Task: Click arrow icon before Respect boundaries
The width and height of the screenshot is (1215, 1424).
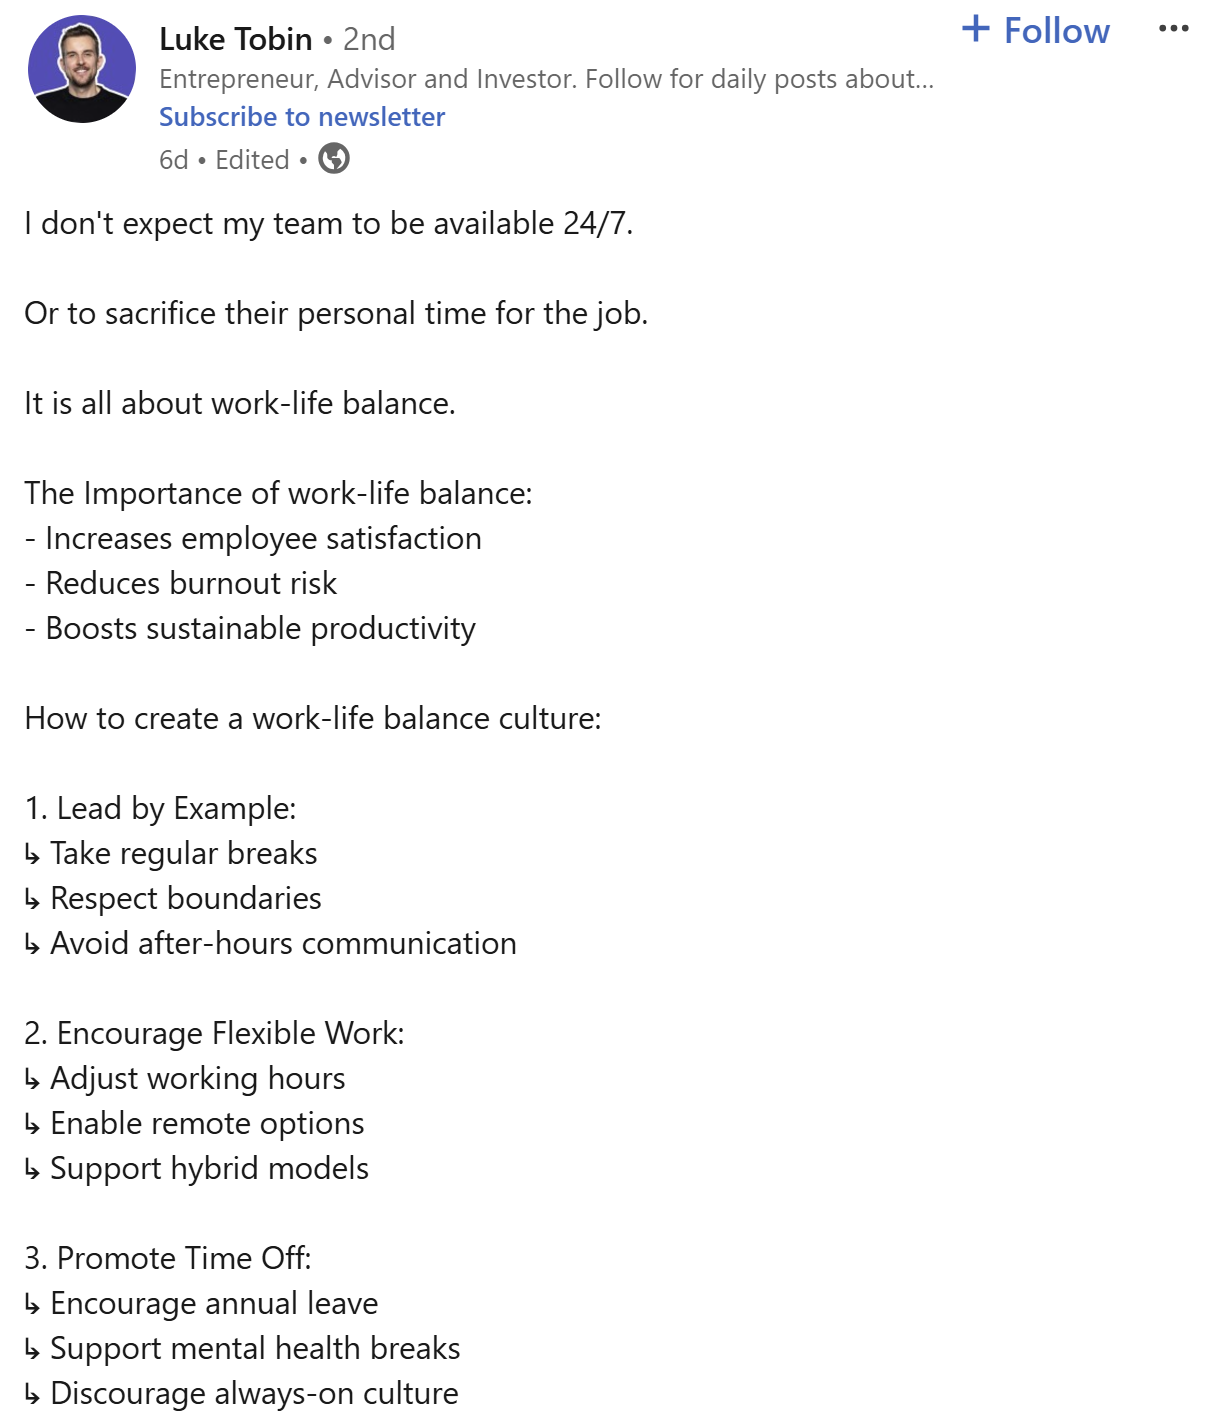Action: (x=32, y=900)
